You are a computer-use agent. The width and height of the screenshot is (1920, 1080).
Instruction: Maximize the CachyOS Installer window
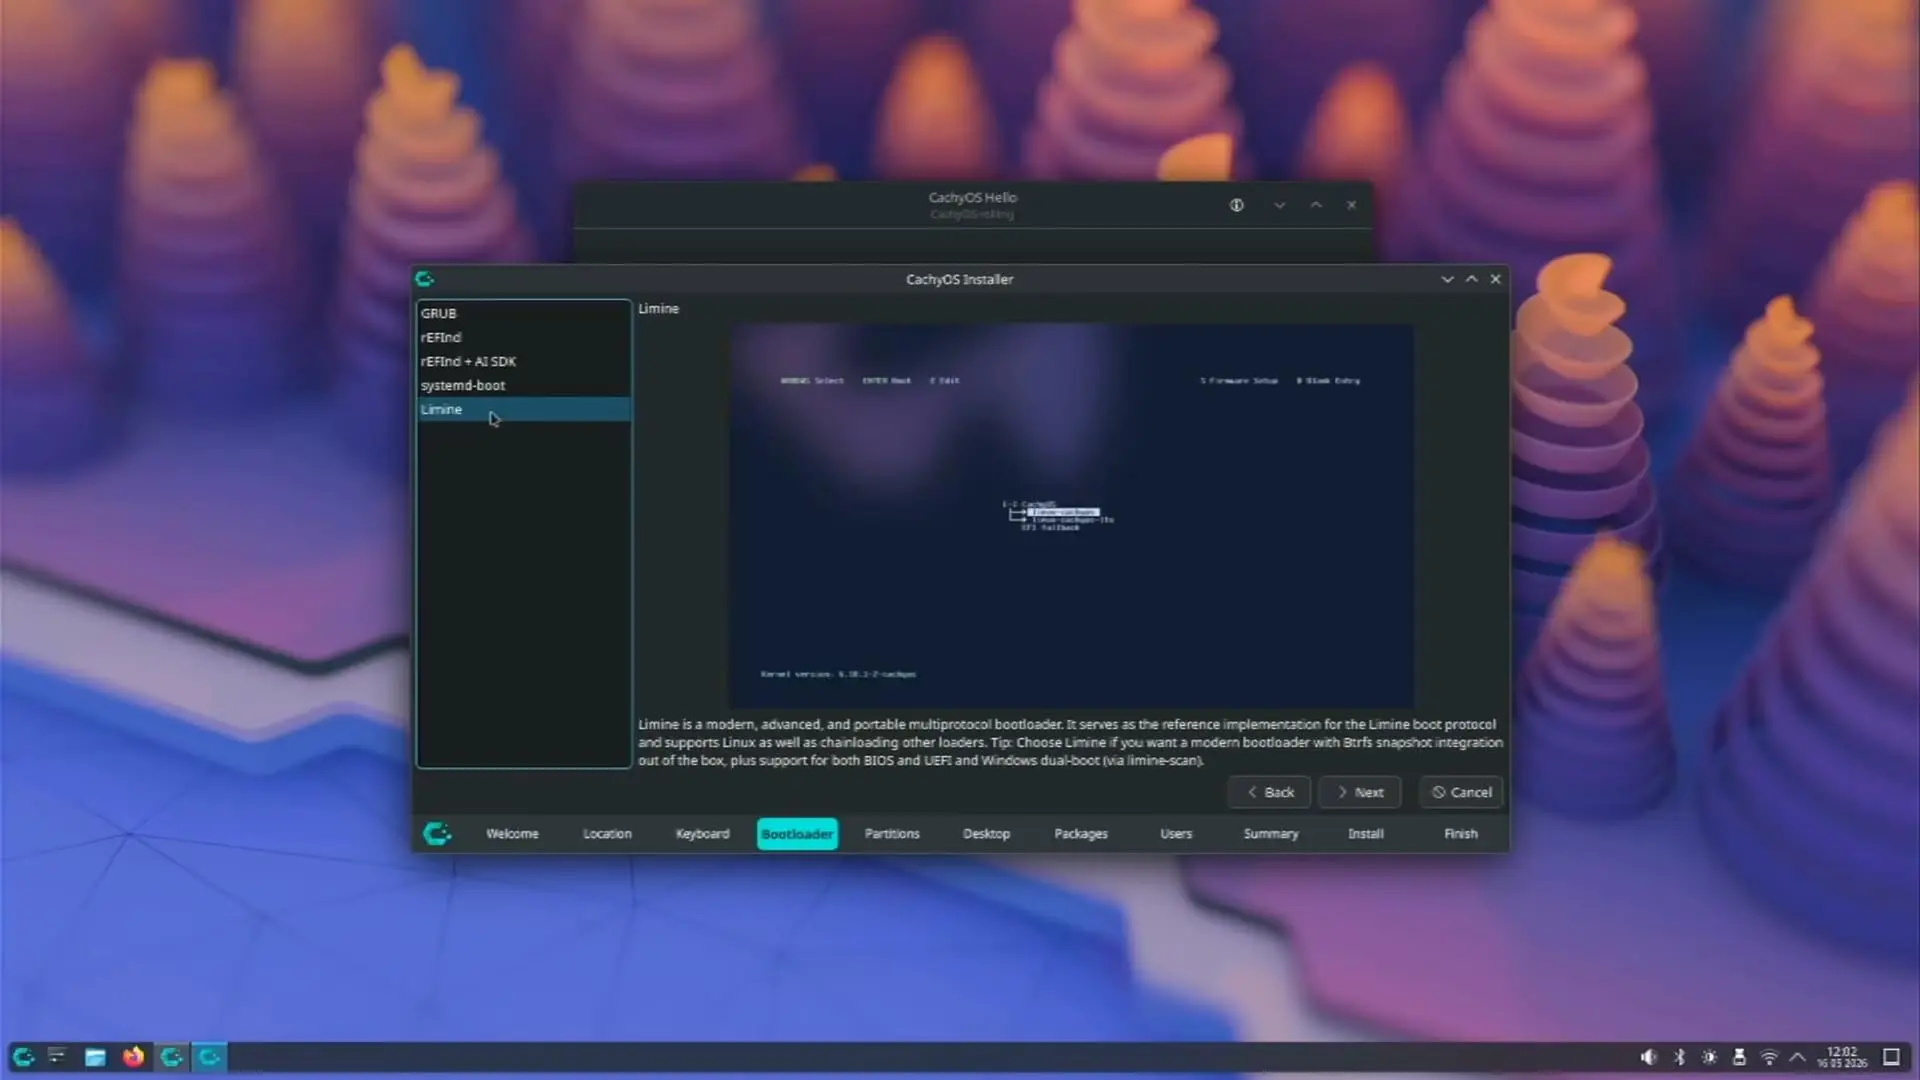1471,279
